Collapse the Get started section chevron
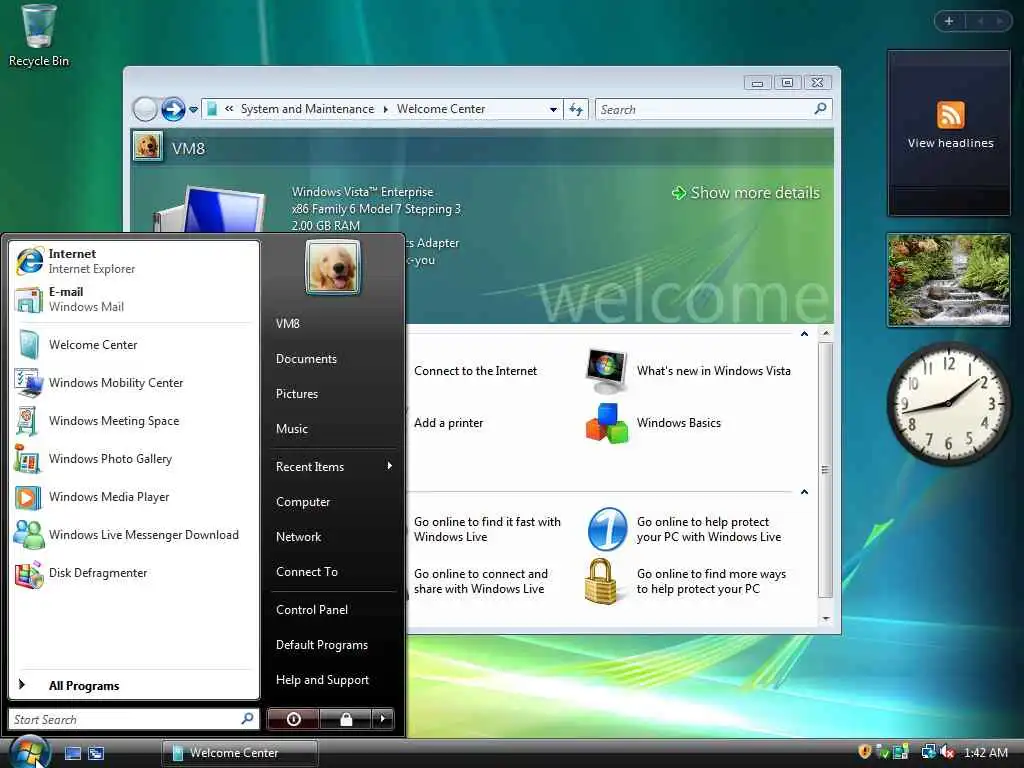 805,334
